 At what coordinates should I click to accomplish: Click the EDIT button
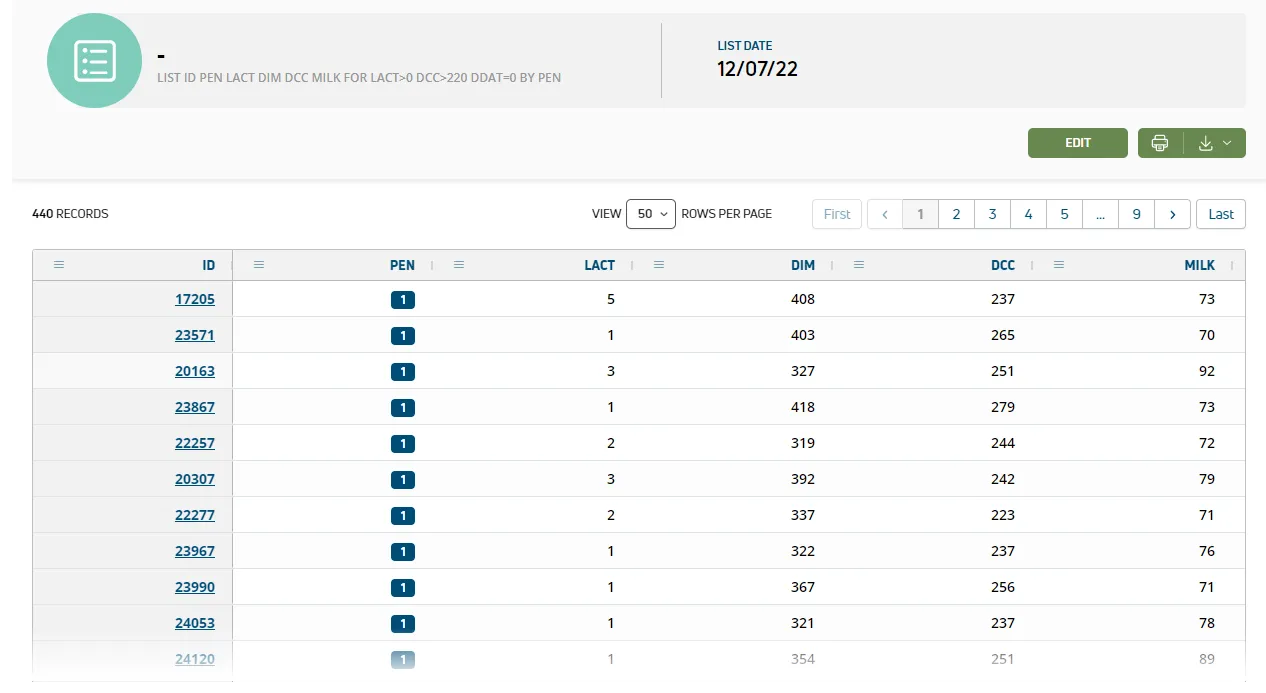click(1078, 143)
